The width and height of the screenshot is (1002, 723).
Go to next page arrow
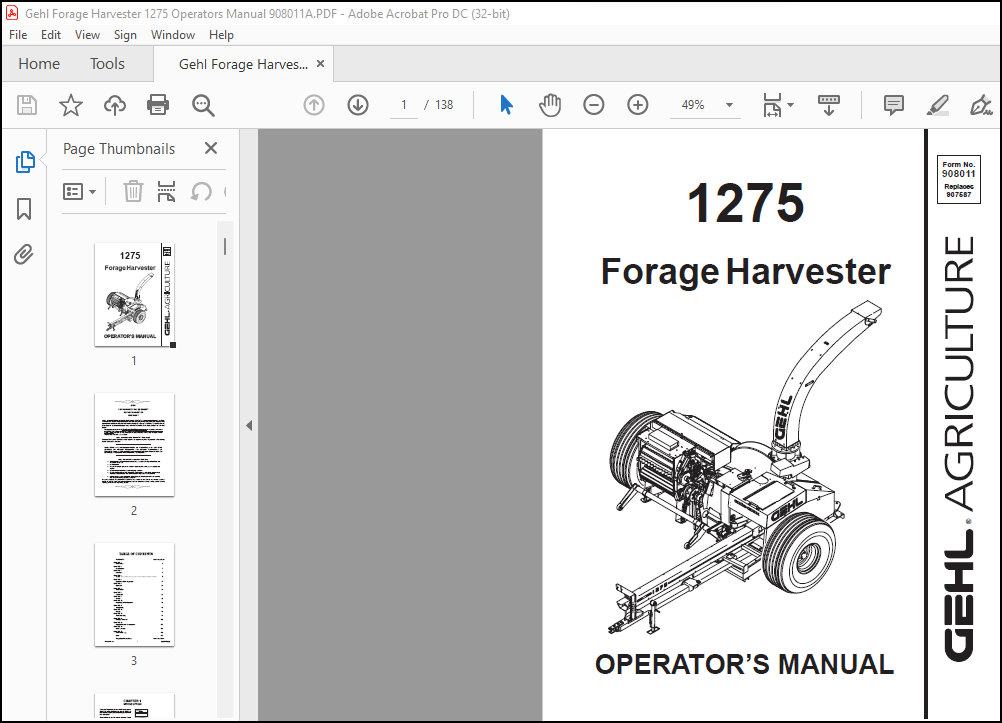click(358, 105)
